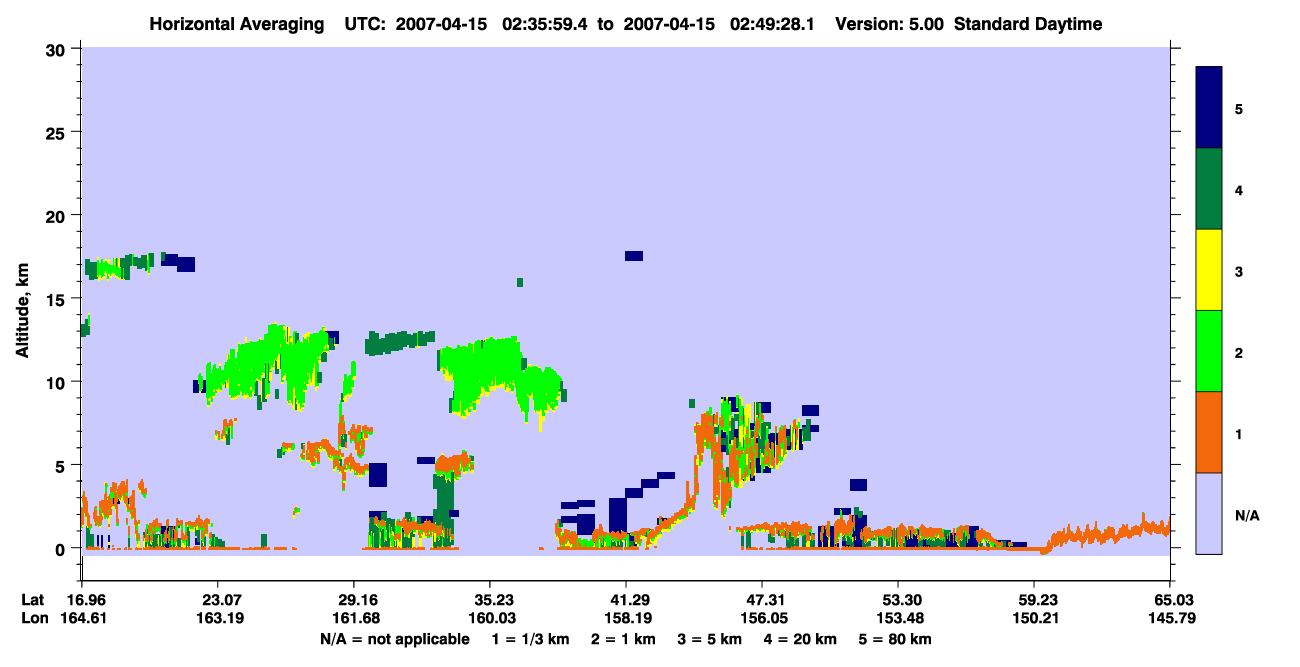Click latitude value 47.31
The image size is (1300, 667).
click(762, 600)
